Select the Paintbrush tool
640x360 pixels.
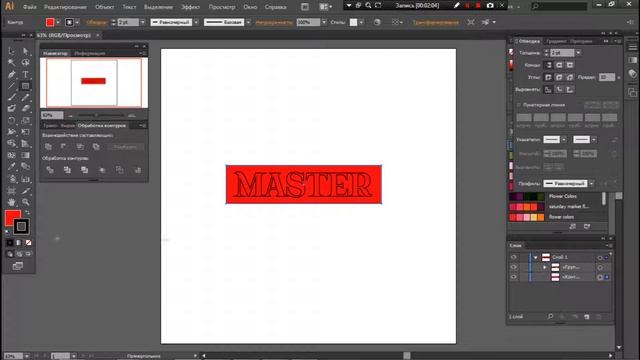(x=11, y=97)
